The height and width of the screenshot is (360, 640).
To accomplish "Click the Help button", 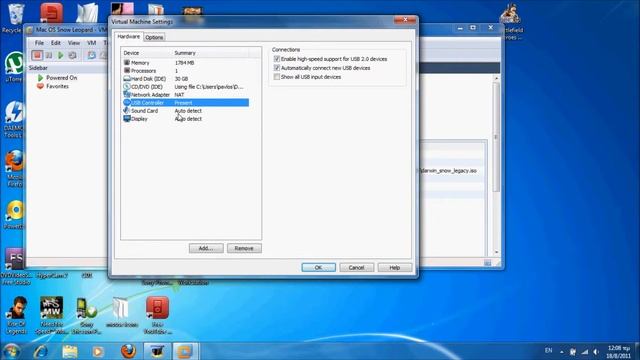I will [x=395, y=267].
